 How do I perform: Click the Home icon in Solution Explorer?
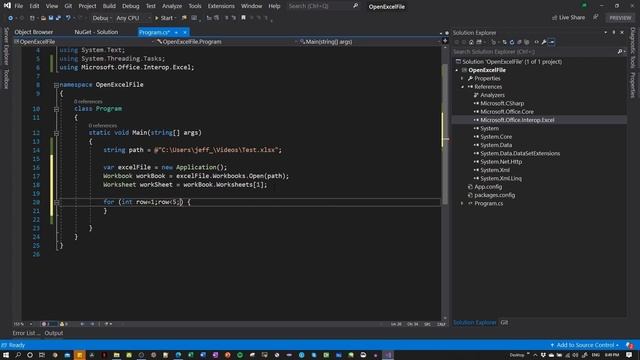471,42
